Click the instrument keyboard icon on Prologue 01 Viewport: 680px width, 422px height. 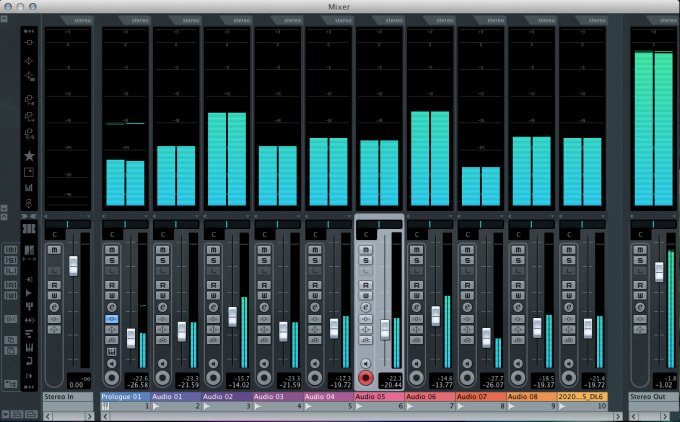[x=111, y=351]
